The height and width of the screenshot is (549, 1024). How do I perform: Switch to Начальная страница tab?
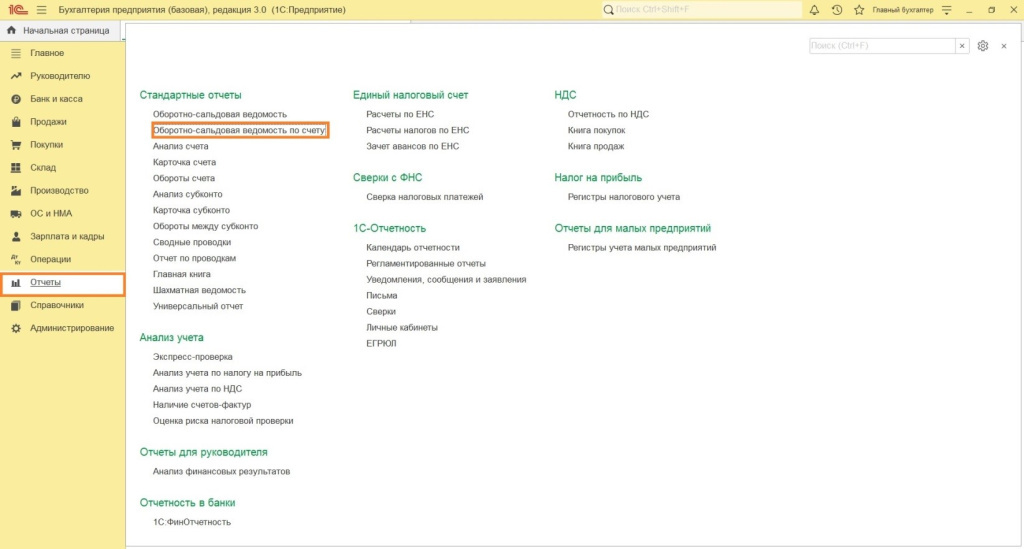(66, 30)
